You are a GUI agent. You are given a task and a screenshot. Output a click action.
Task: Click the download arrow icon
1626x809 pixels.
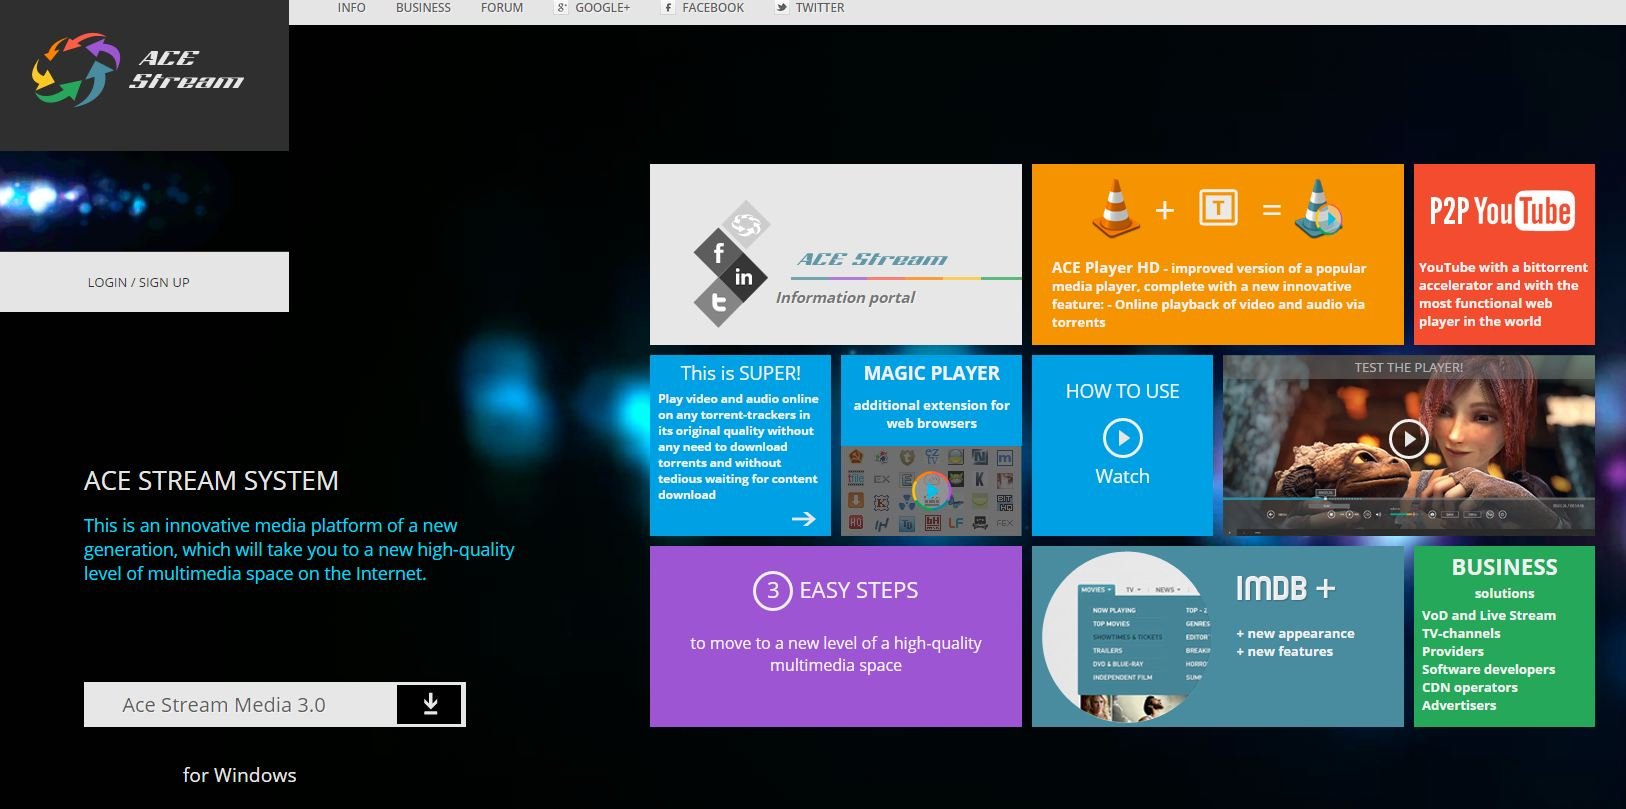point(430,704)
